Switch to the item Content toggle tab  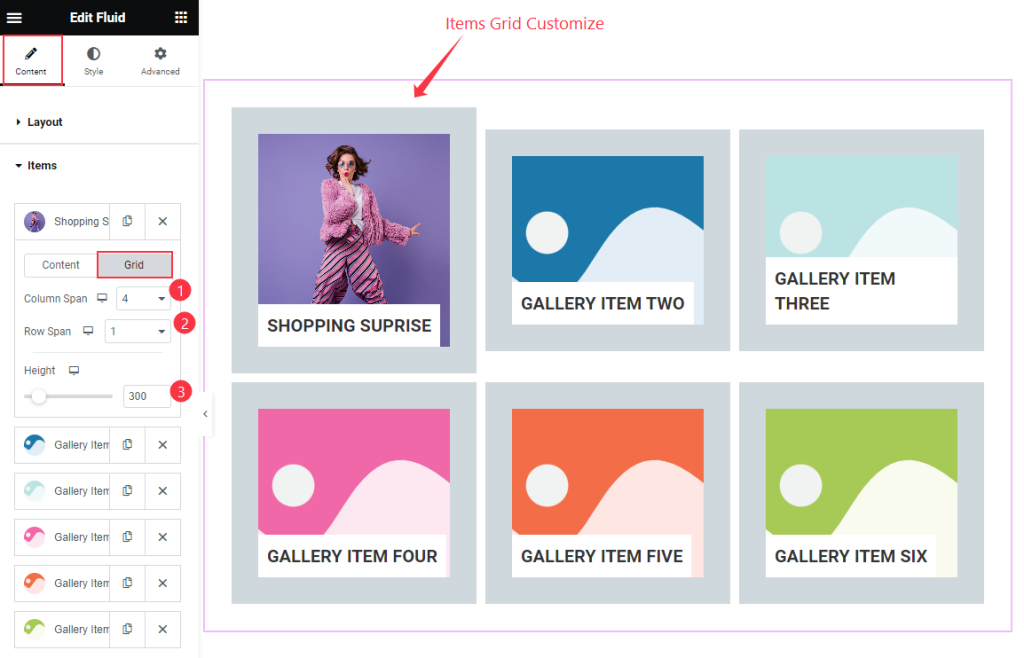point(61,264)
